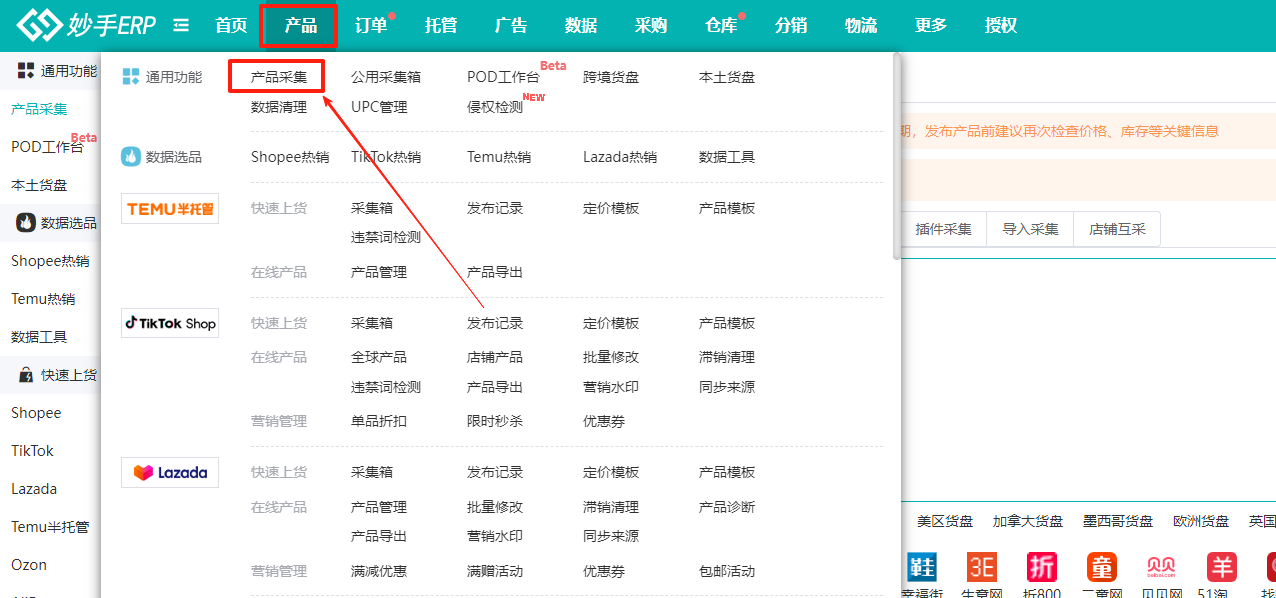Open the 贝贝网 site icon
The width and height of the screenshot is (1276, 598).
pyautogui.click(x=1161, y=567)
